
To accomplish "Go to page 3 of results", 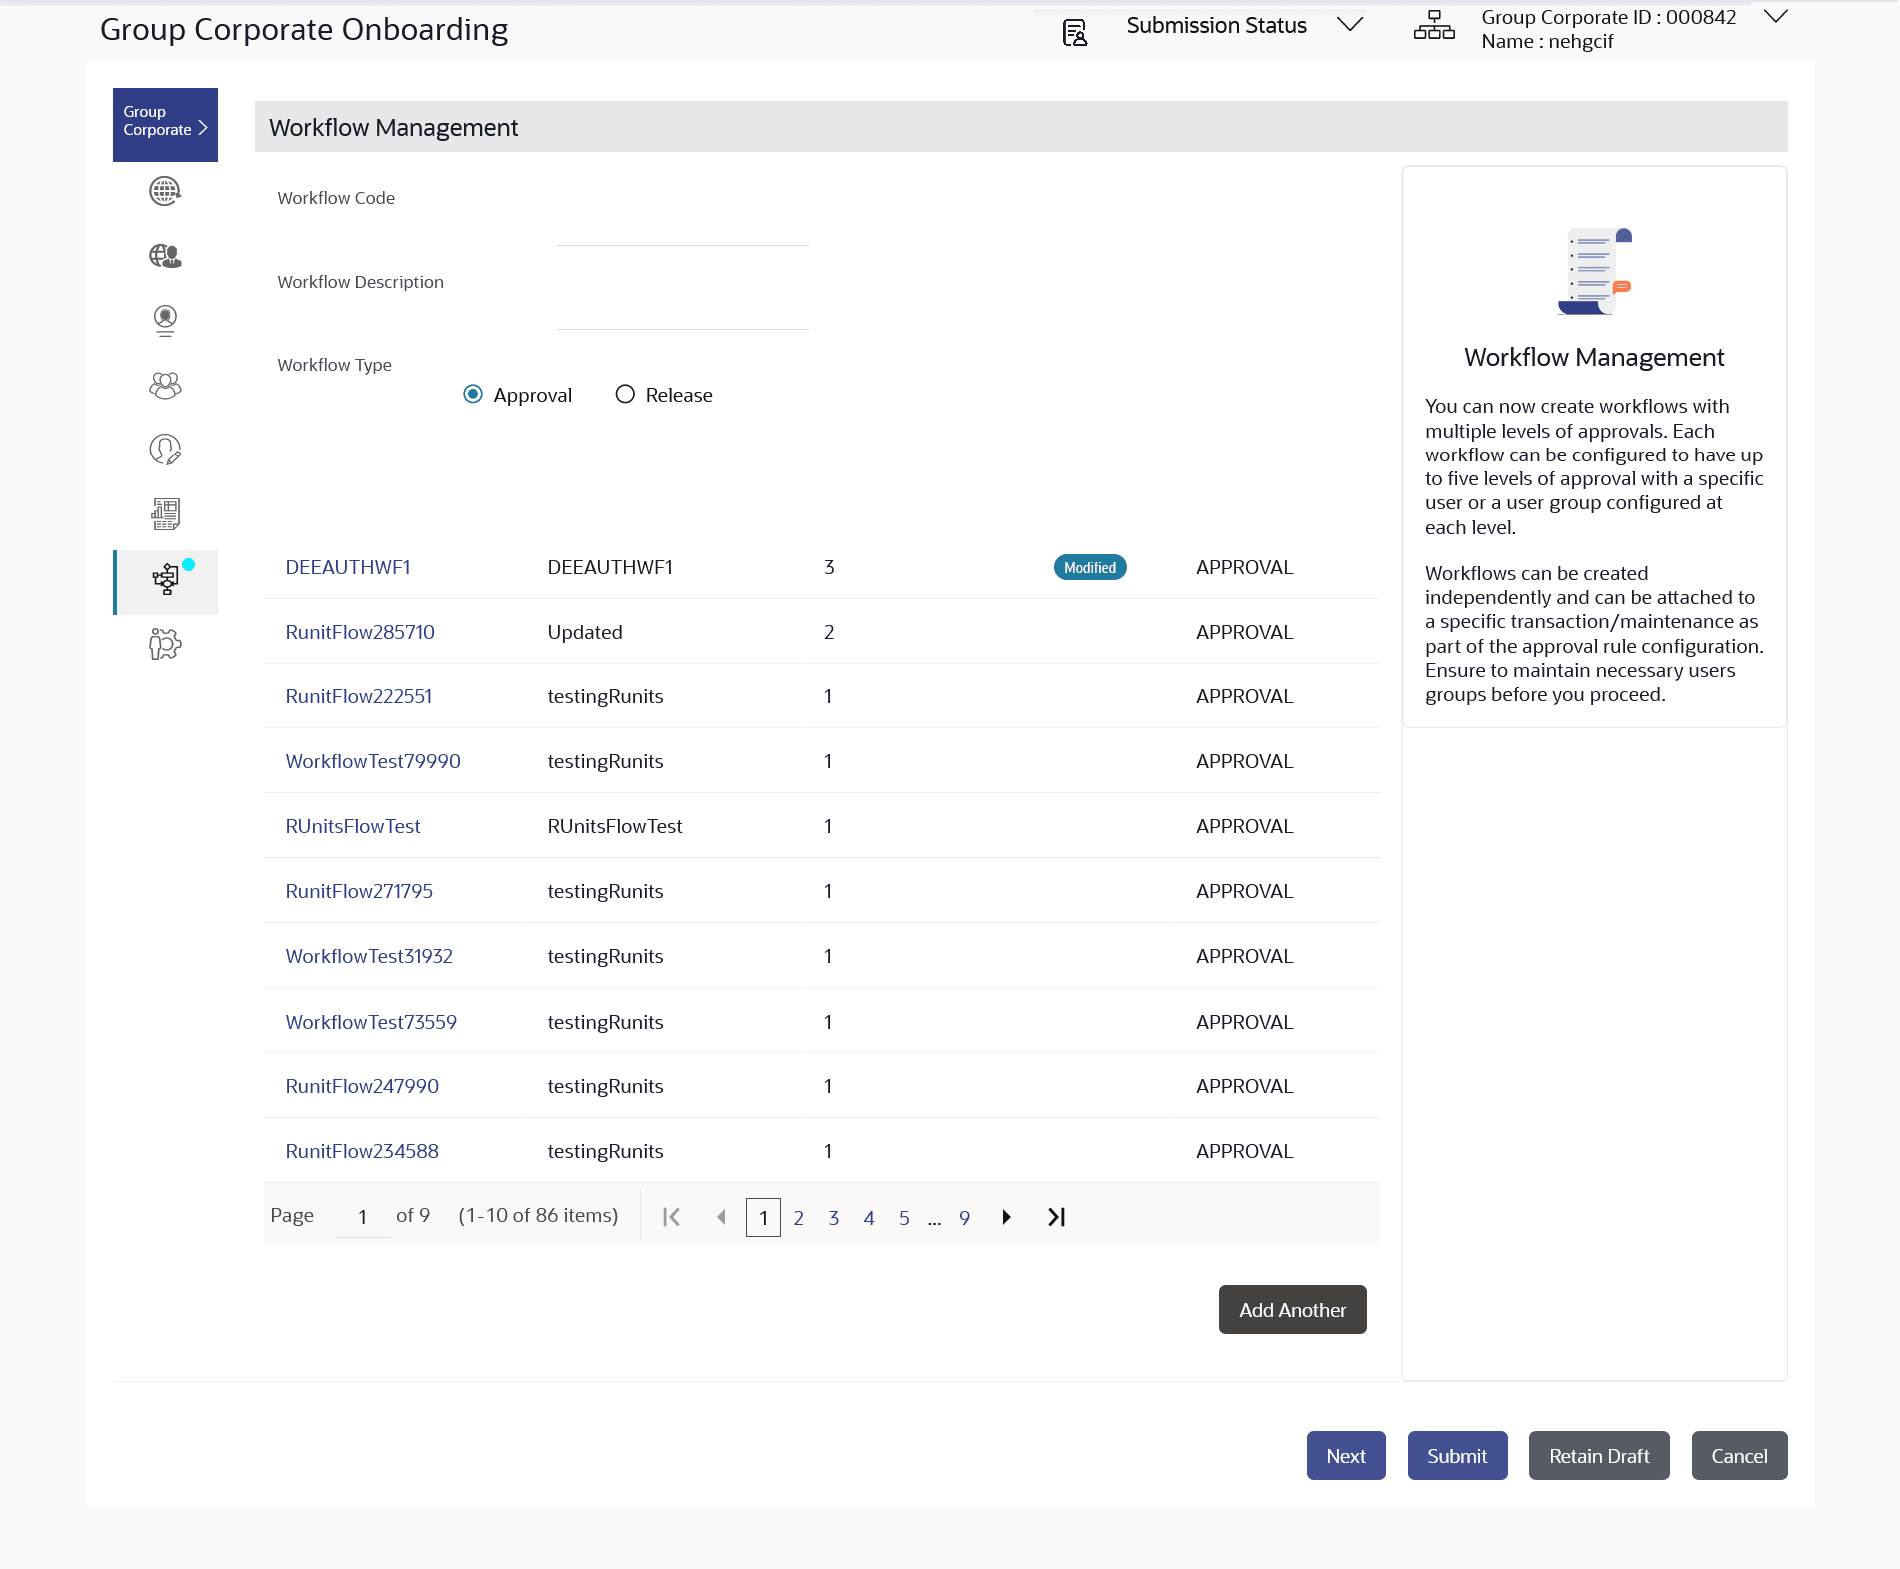I will click(834, 1218).
